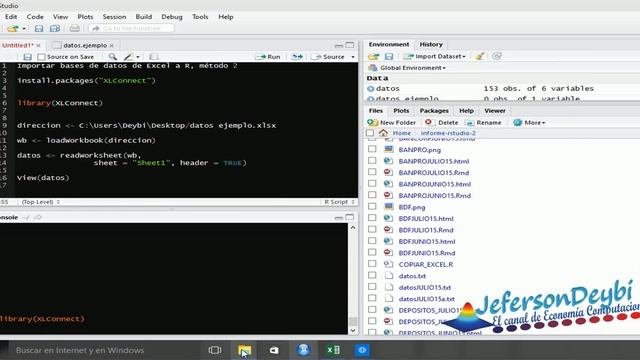Open the datosJULIO15.txt file
The image size is (640, 360).
tap(425, 287)
